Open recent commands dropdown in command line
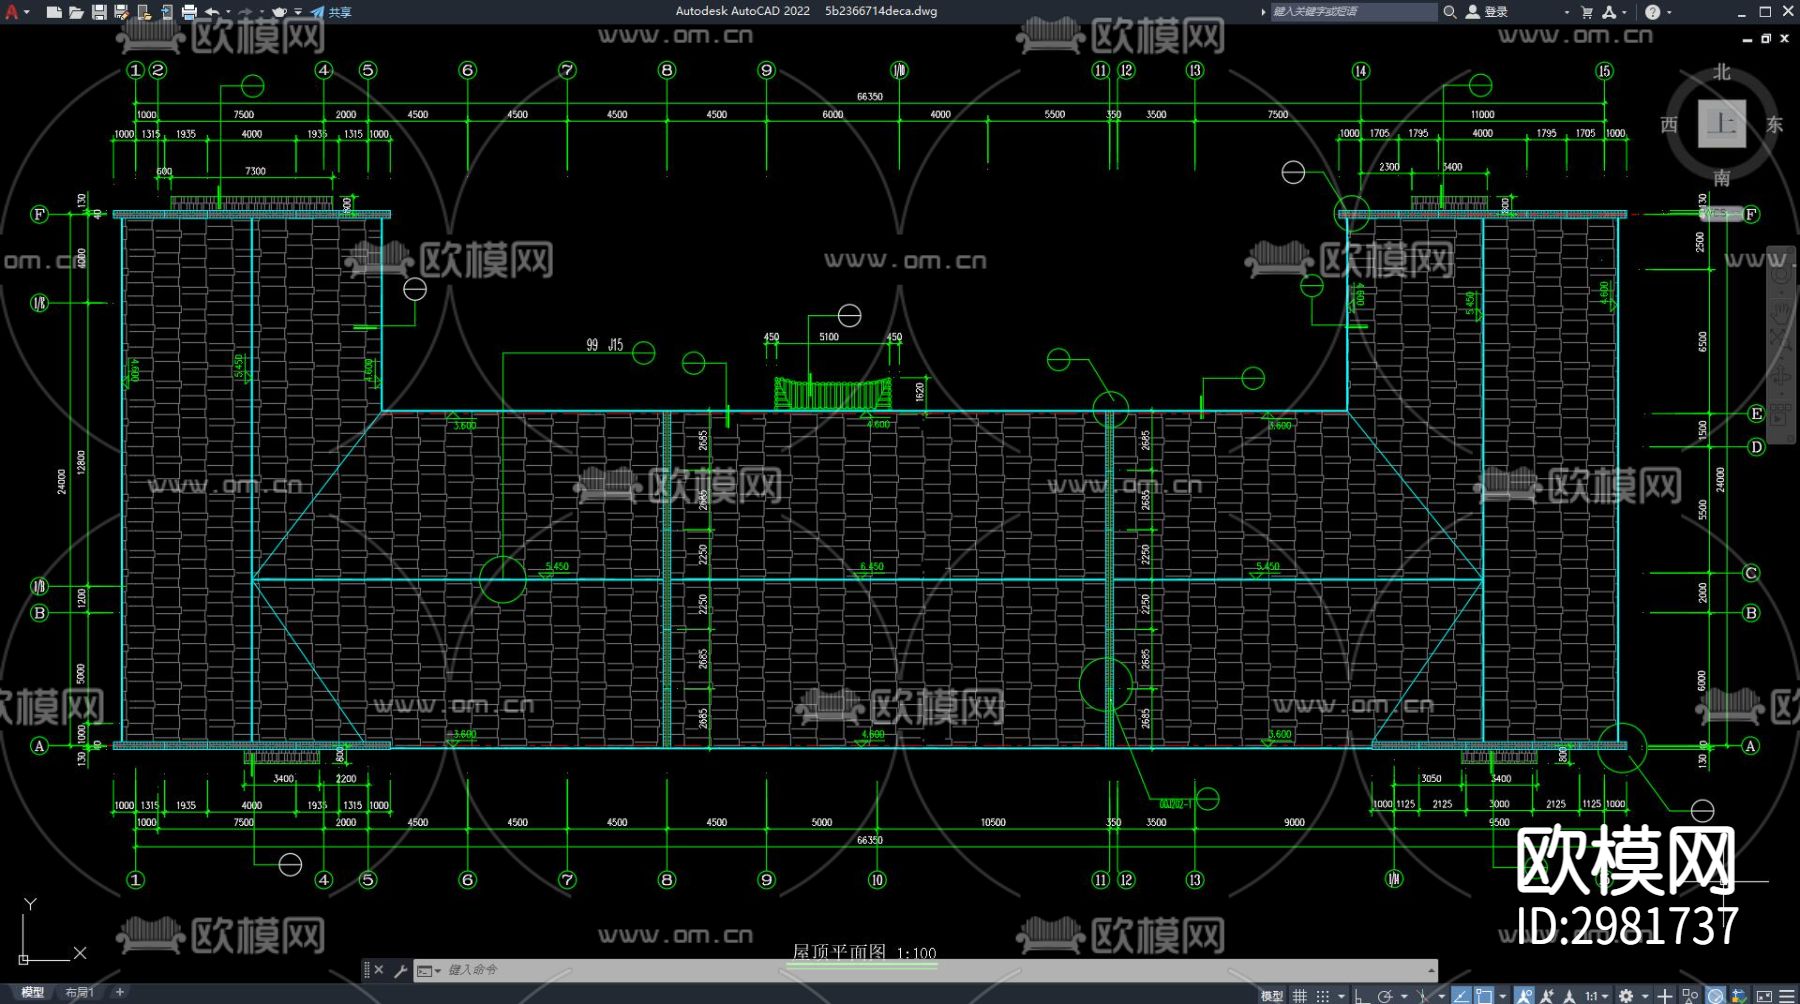Screen dimensions: 1800x1004 pos(428,970)
